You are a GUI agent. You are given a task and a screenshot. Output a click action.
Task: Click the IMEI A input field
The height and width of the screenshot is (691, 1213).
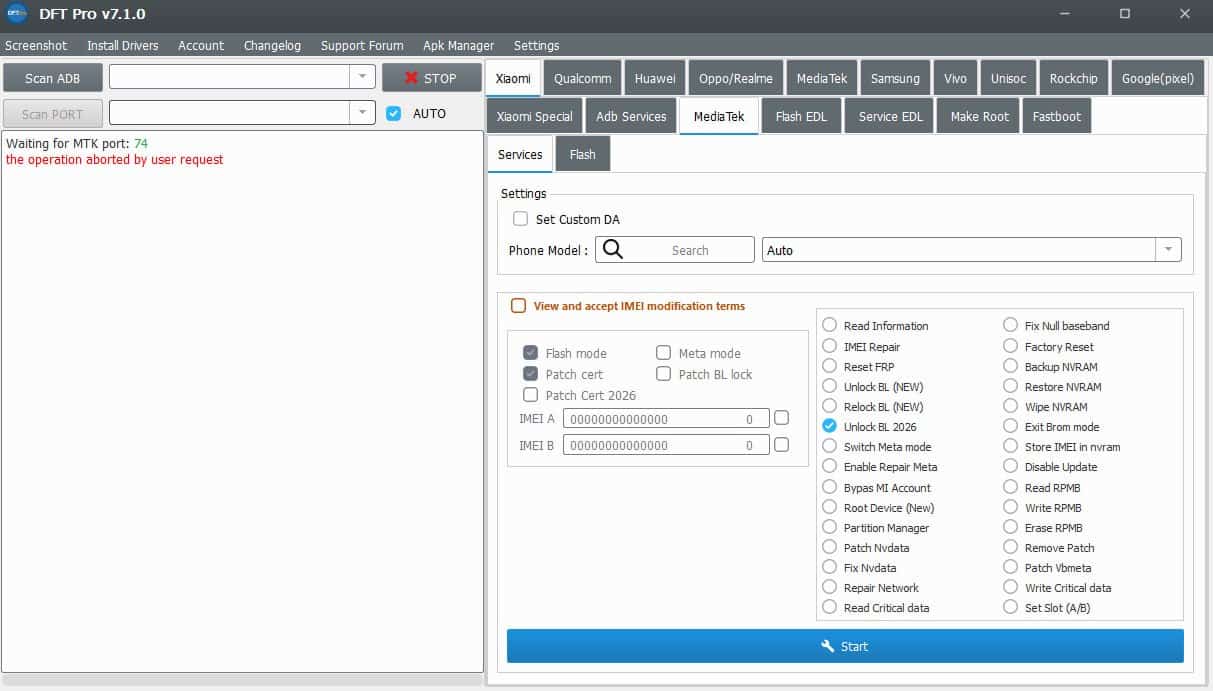click(x=666, y=419)
